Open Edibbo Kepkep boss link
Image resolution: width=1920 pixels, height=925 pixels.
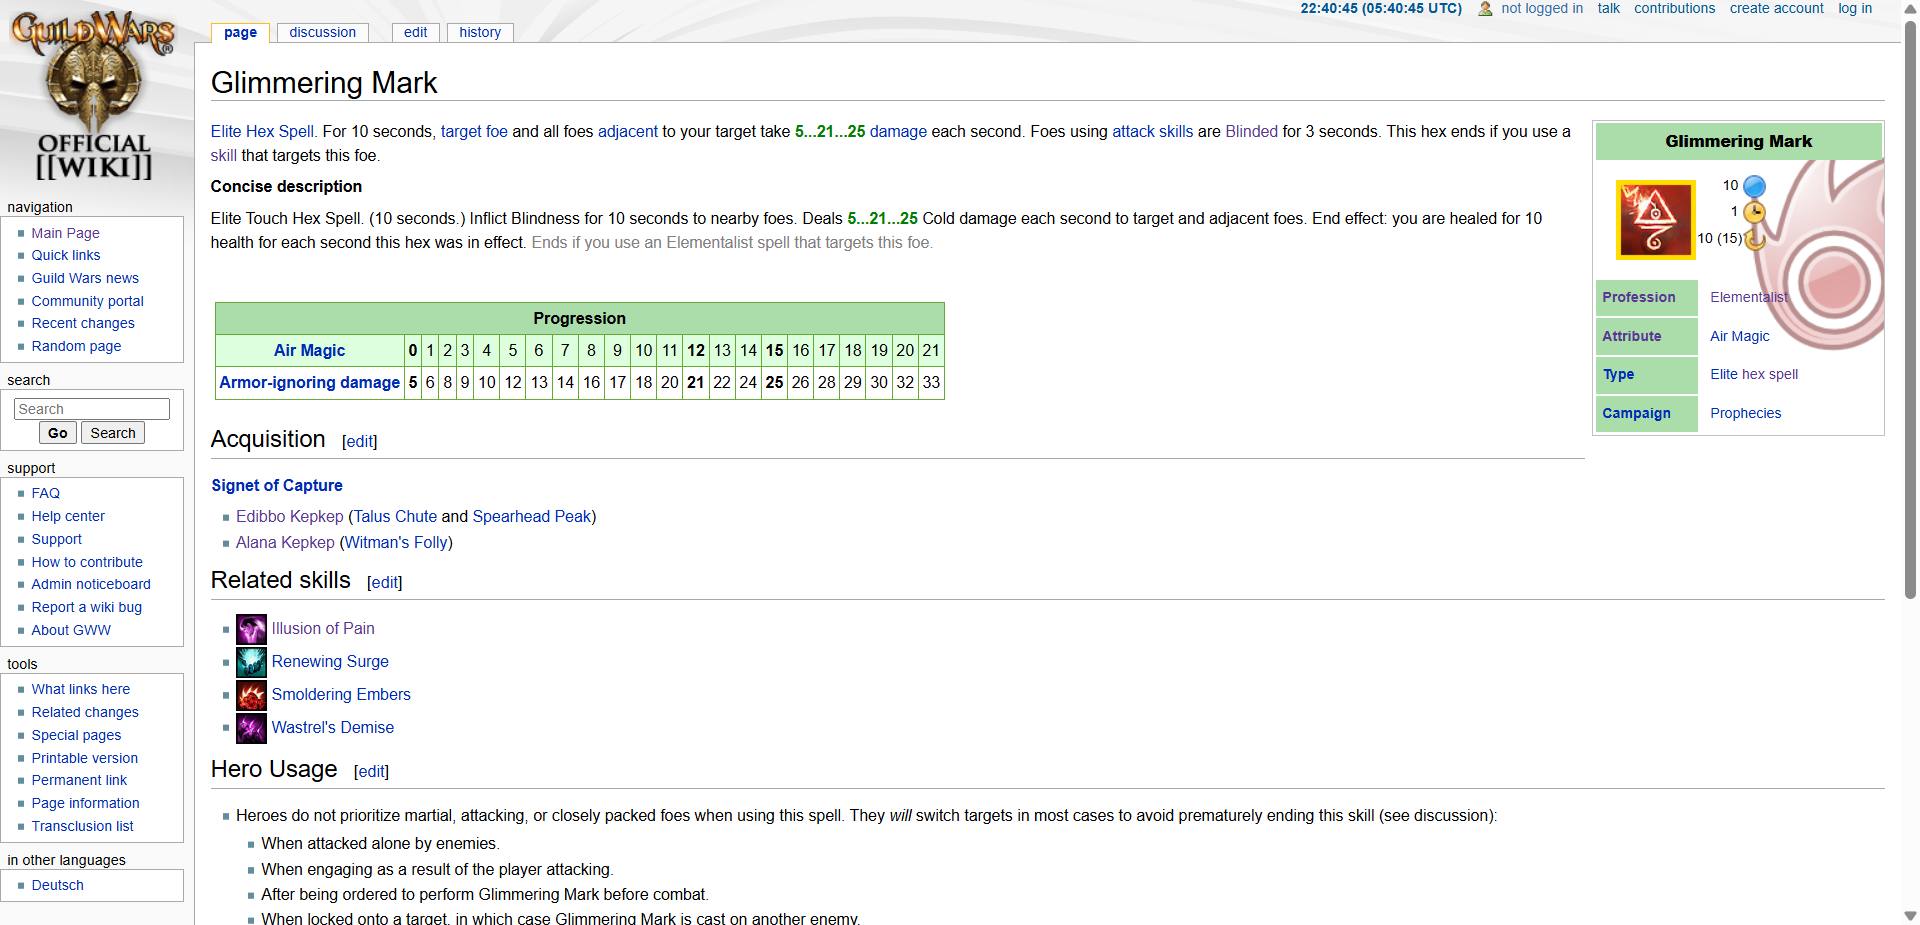(x=289, y=516)
